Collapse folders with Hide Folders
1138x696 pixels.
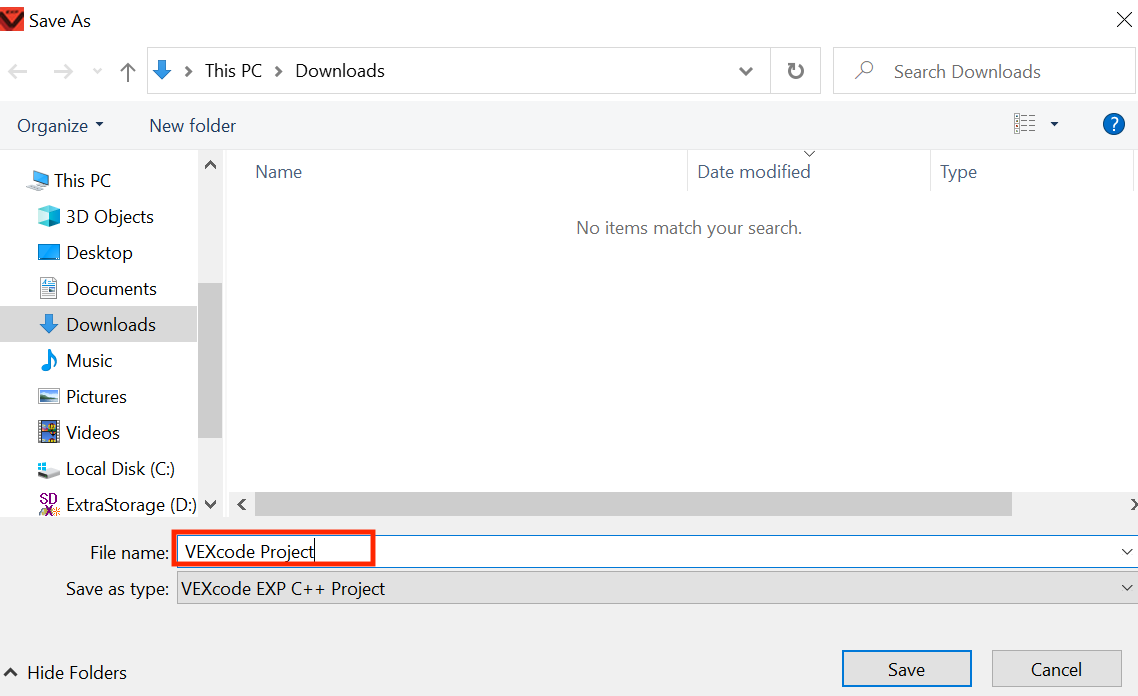tap(66, 673)
